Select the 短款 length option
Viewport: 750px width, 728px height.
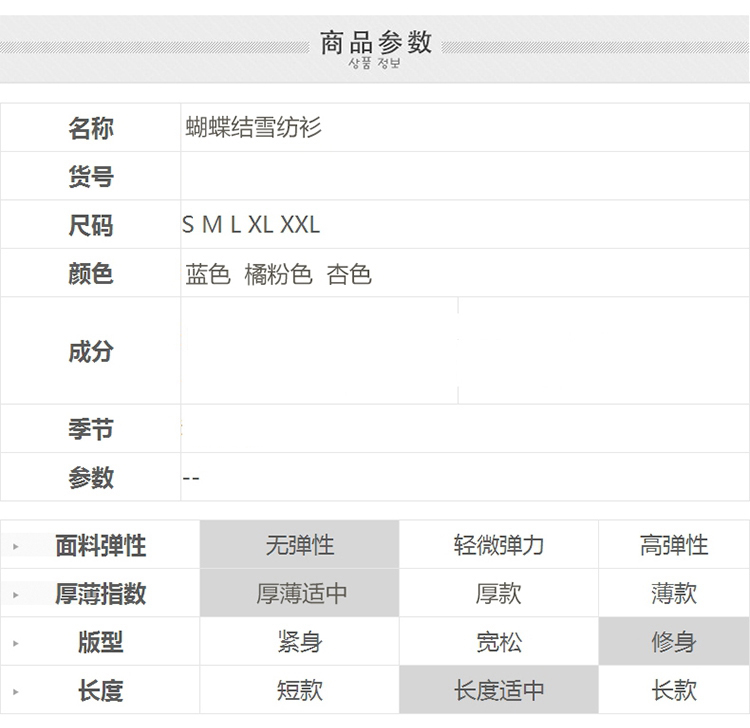[x=299, y=689]
